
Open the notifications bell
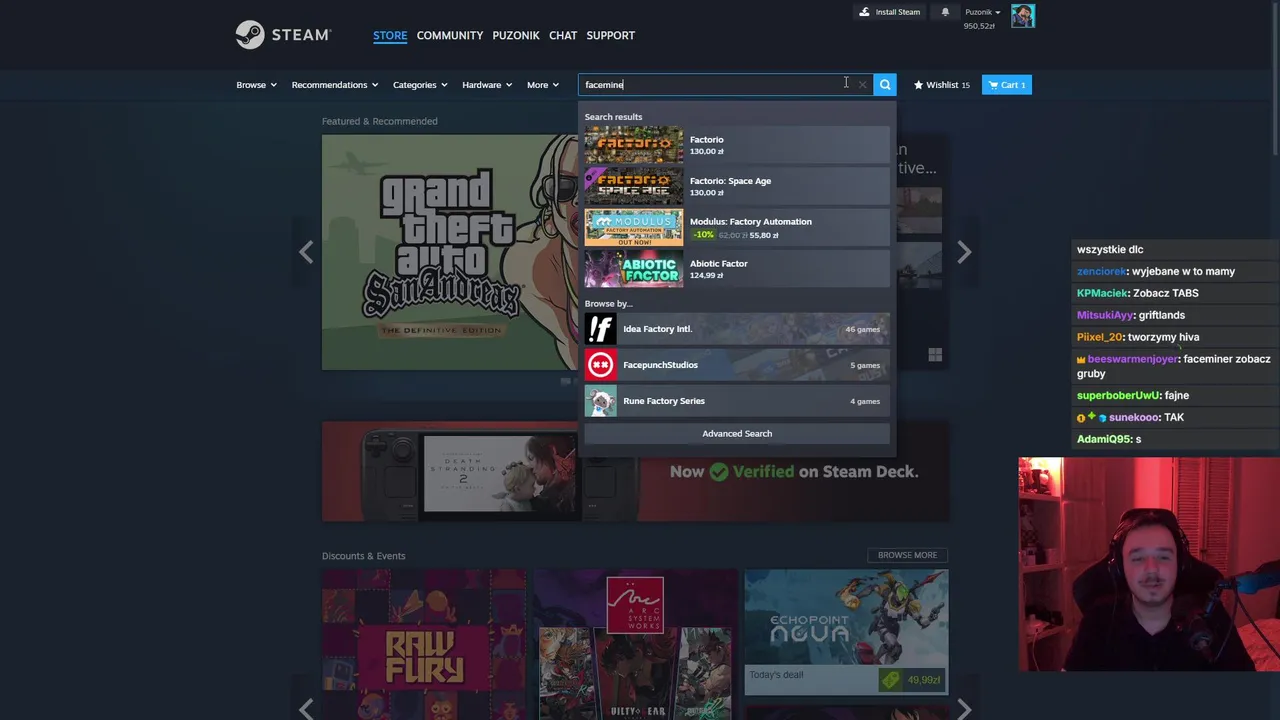(x=945, y=12)
